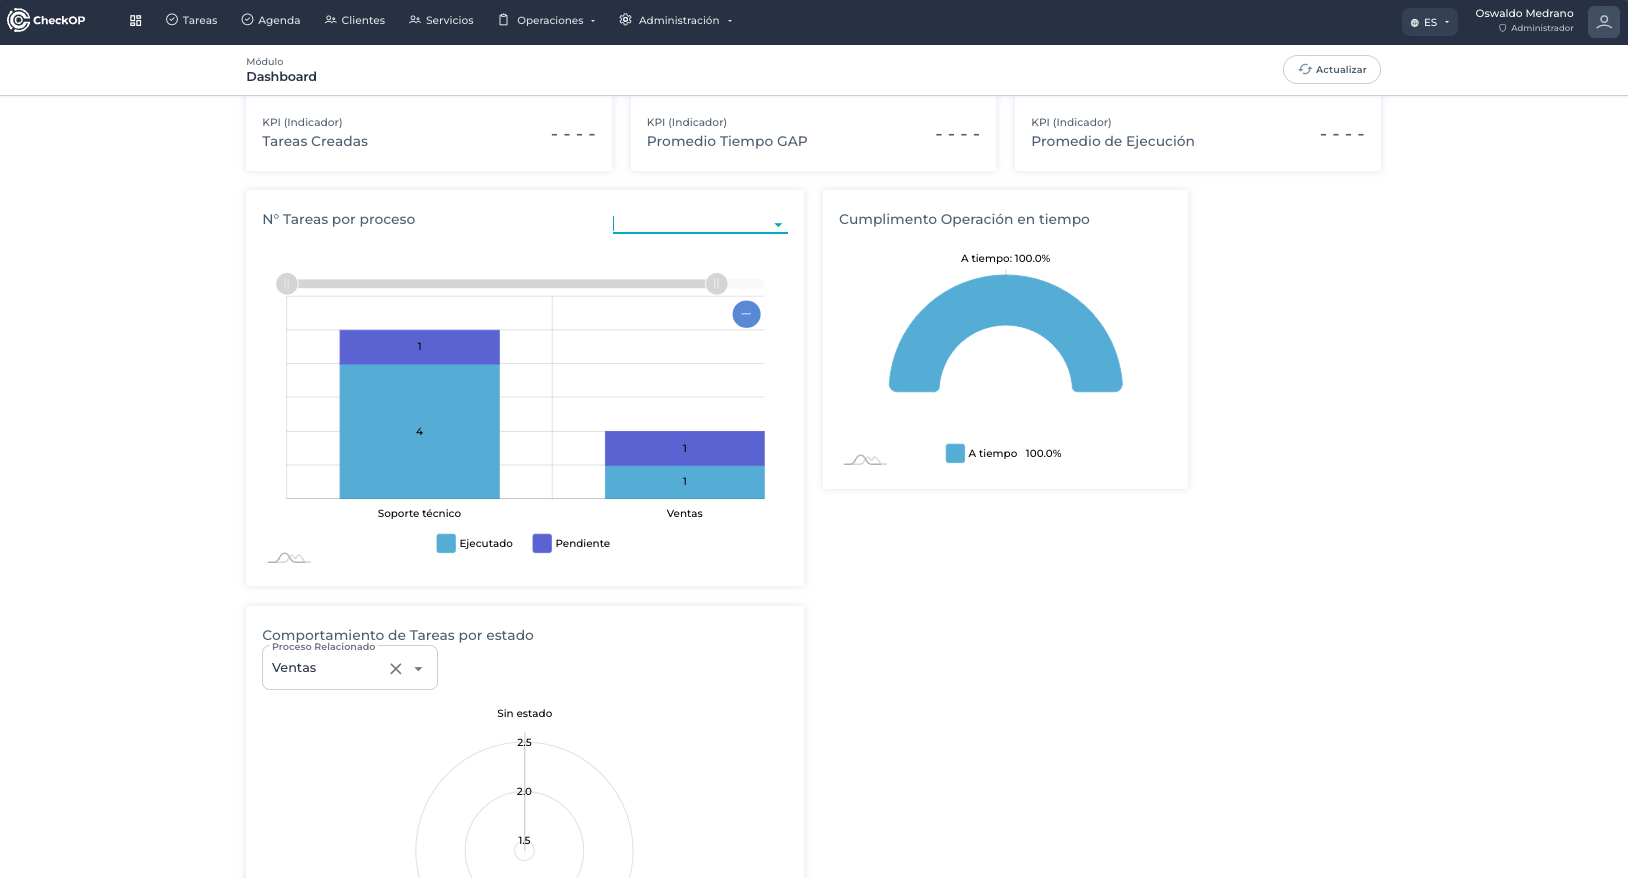
Task: Open the Clientes section
Action: [355, 20]
